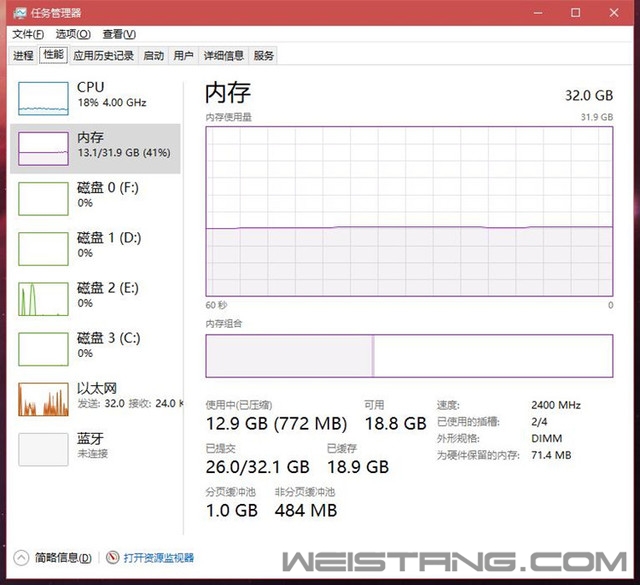
Task: Click the 18.9 GB cached value
Action: pos(358,467)
